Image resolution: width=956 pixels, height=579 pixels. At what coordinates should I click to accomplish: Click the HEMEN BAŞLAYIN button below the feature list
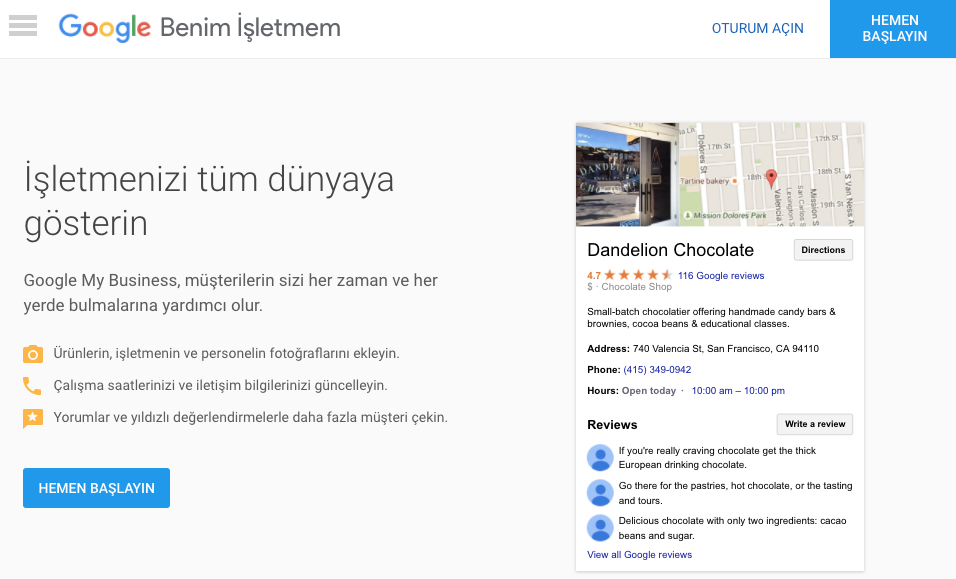click(96, 488)
